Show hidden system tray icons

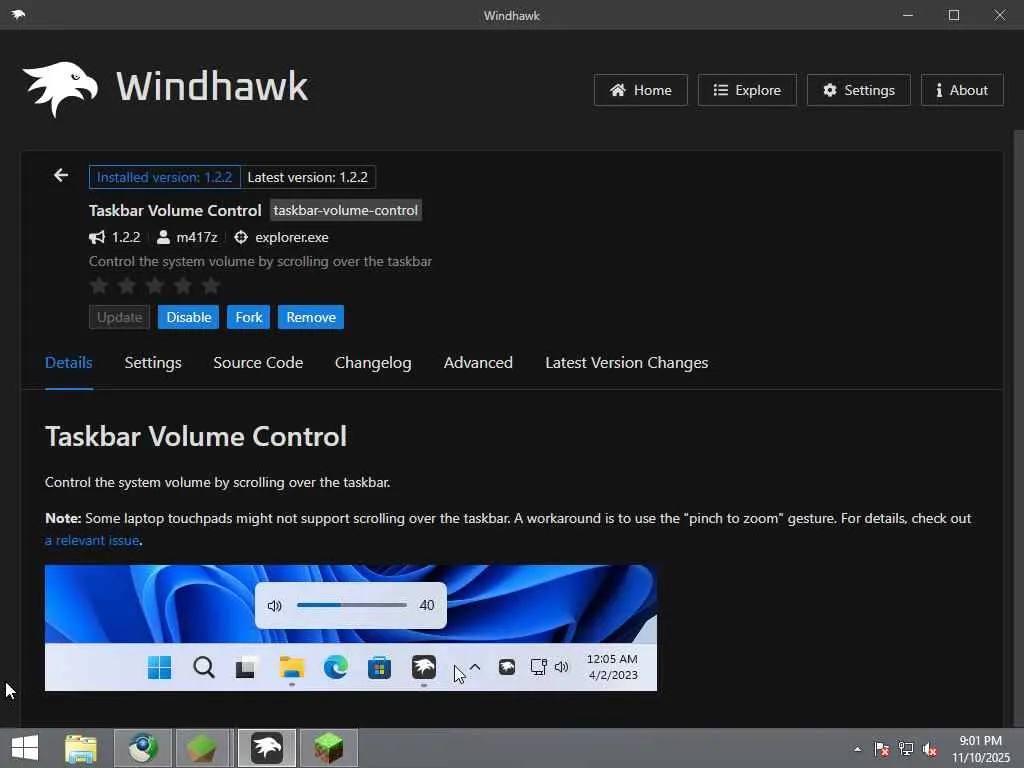coord(857,749)
